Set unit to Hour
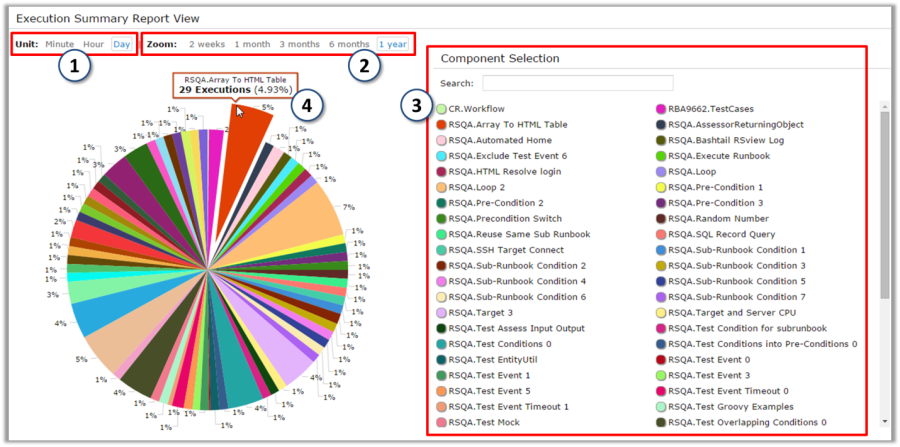This screenshot has height=447, width=900. coord(93,45)
